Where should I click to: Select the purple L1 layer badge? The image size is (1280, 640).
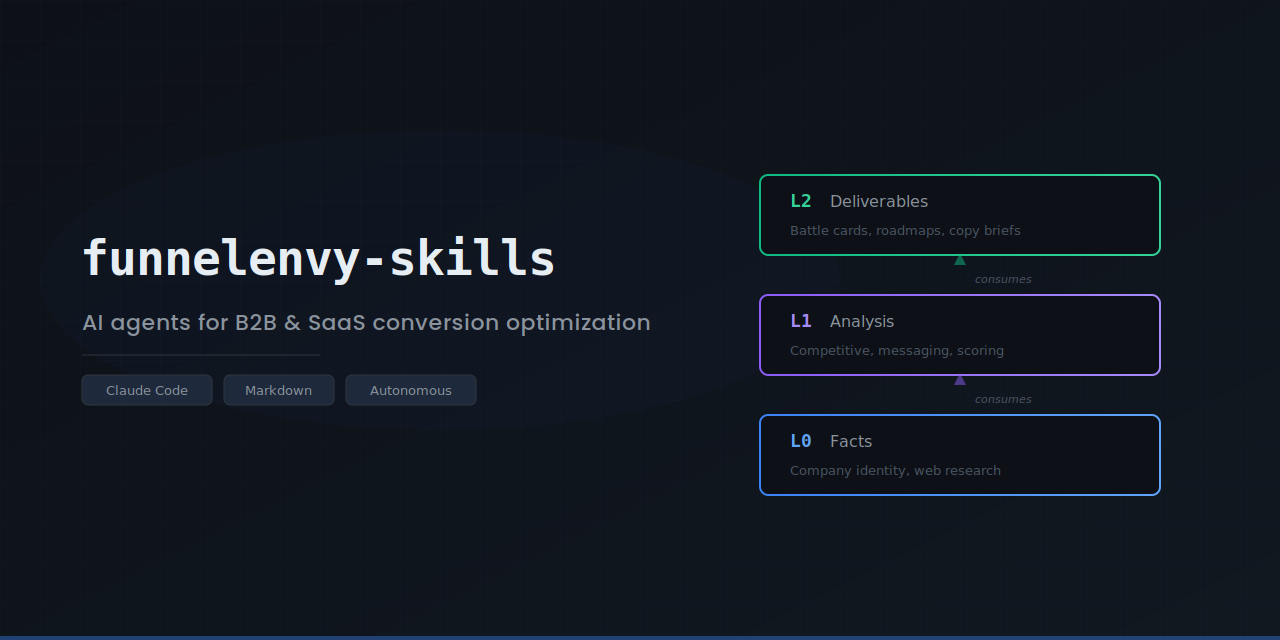801,321
